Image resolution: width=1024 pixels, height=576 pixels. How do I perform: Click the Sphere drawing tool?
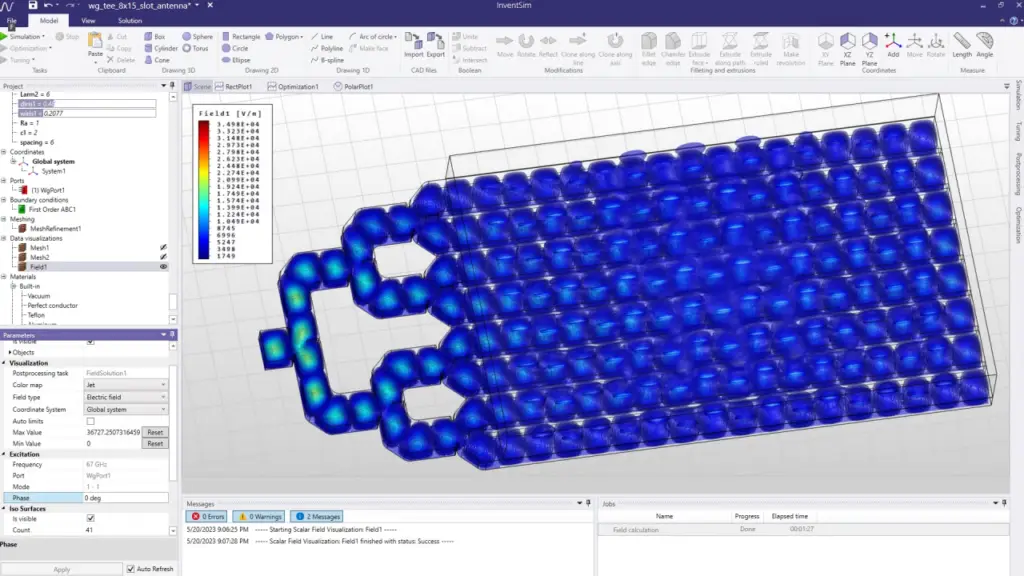[x=196, y=37]
